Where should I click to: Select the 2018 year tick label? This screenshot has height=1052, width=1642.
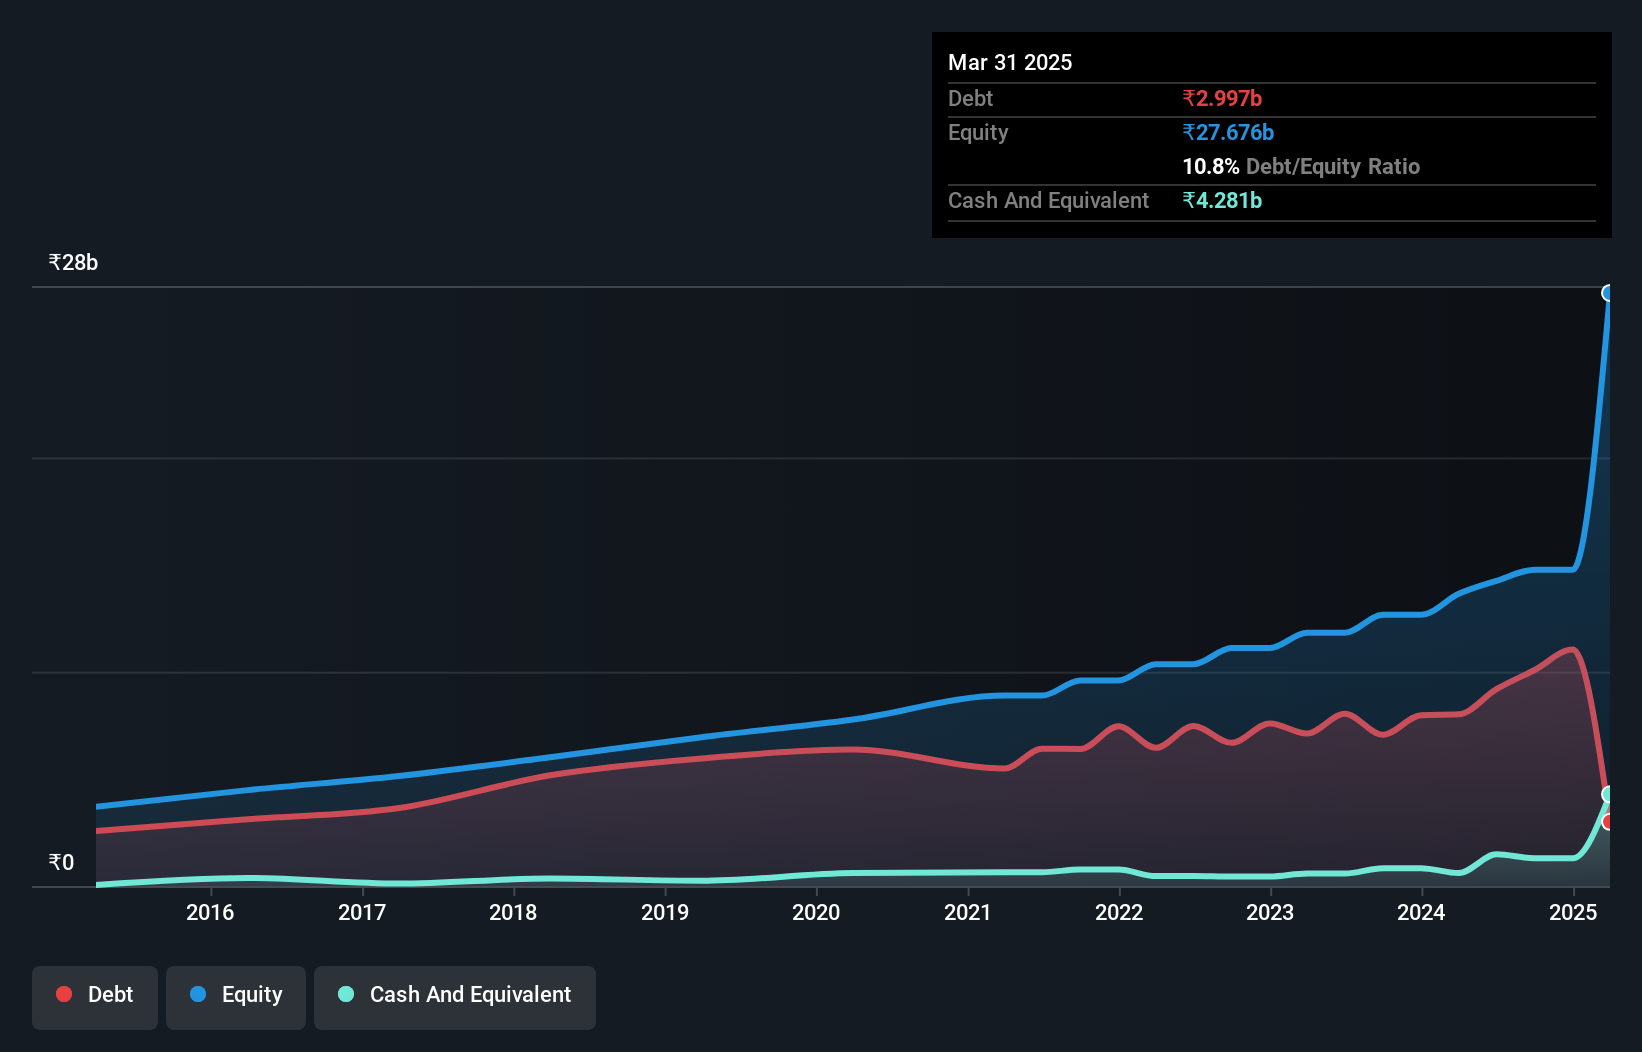(x=513, y=912)
